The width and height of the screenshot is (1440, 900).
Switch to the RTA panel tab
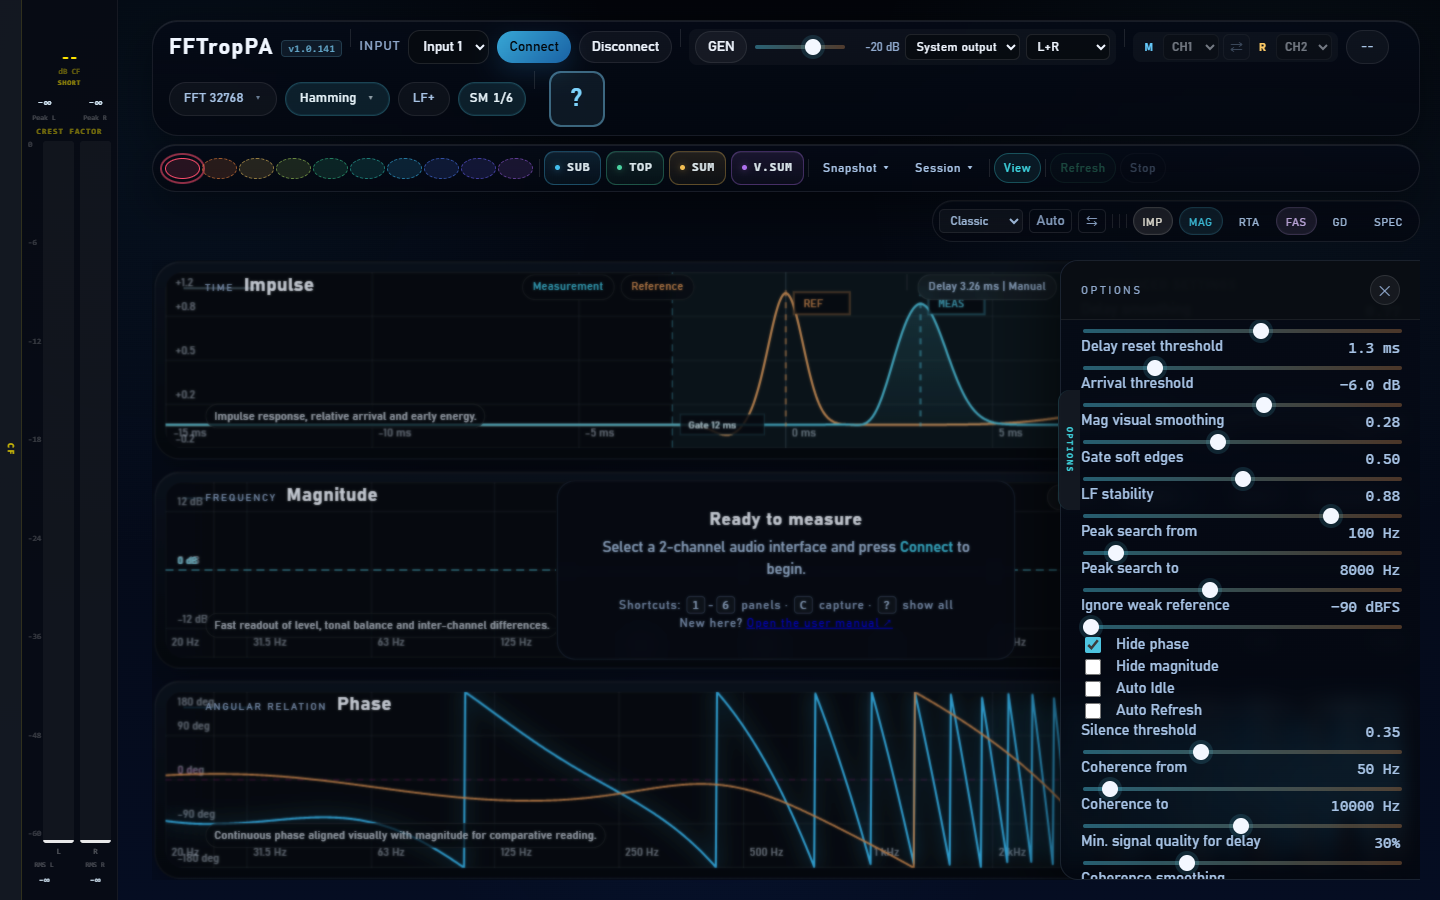[1249, 222]
